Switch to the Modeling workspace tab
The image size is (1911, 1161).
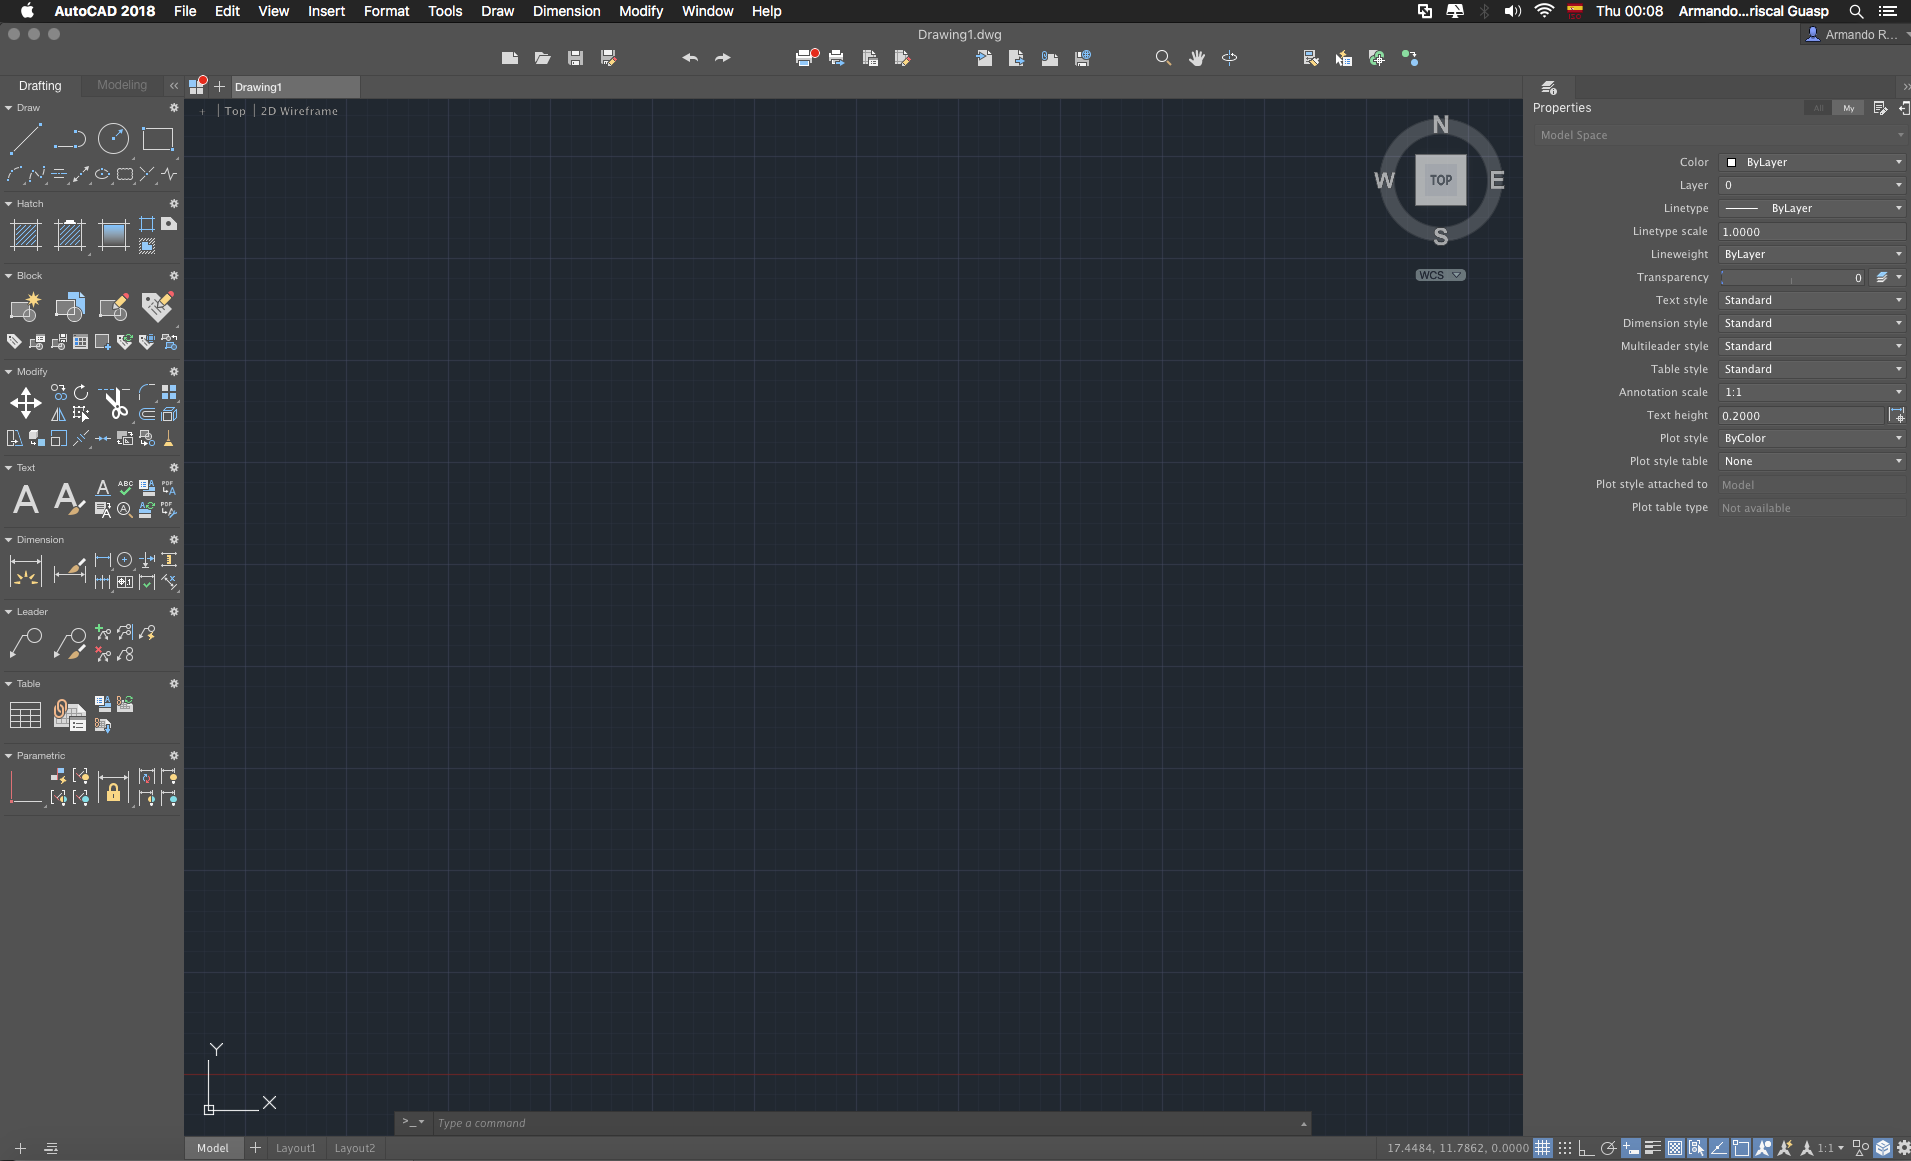(121, 85)
